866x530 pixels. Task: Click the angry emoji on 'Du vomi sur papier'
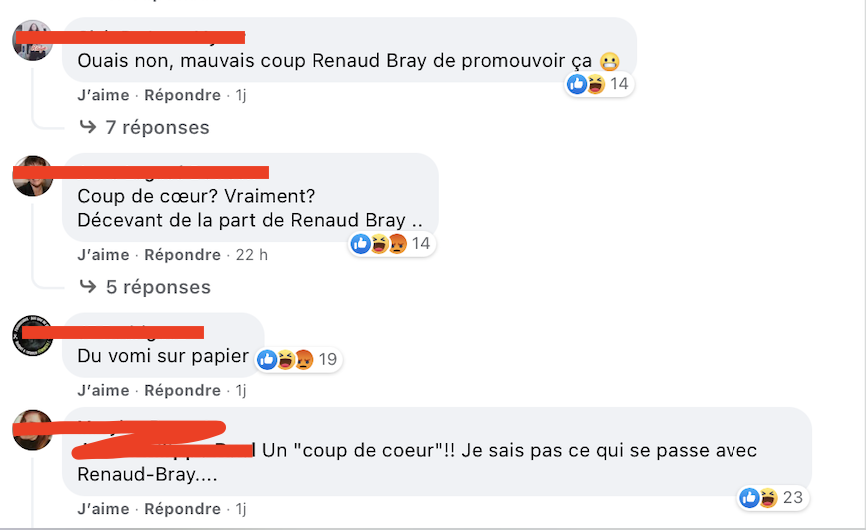[x=304, y=359]
